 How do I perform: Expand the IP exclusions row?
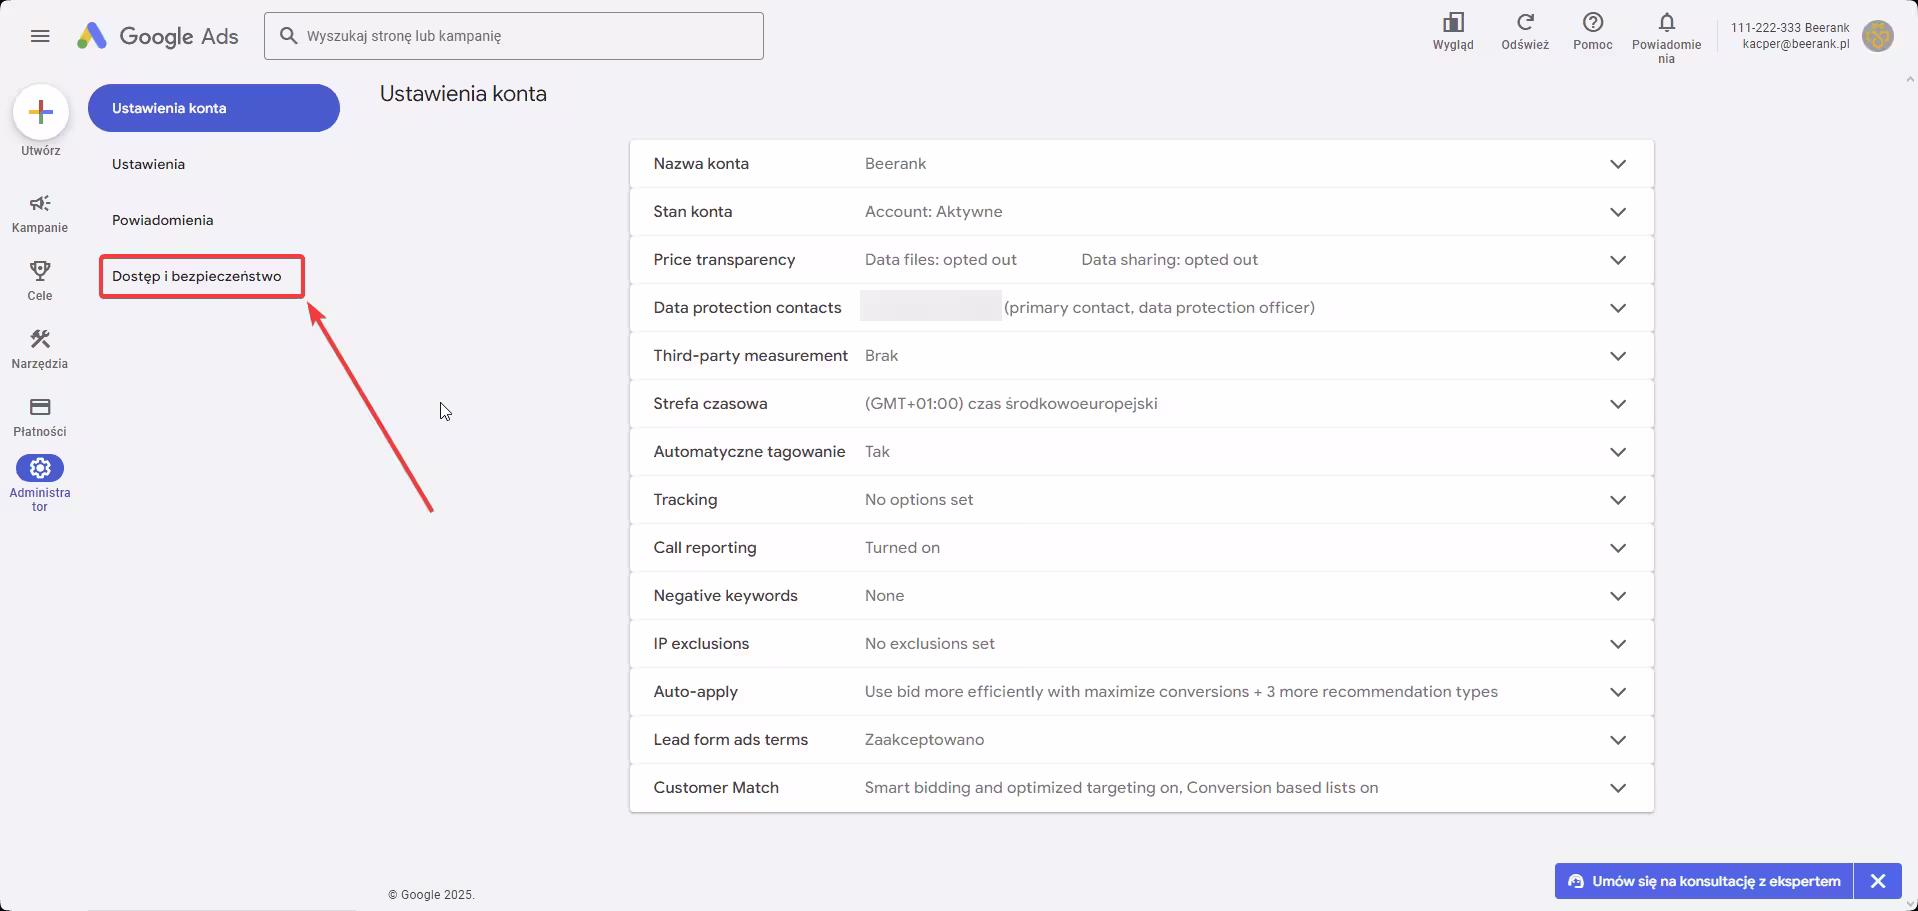1618,644
